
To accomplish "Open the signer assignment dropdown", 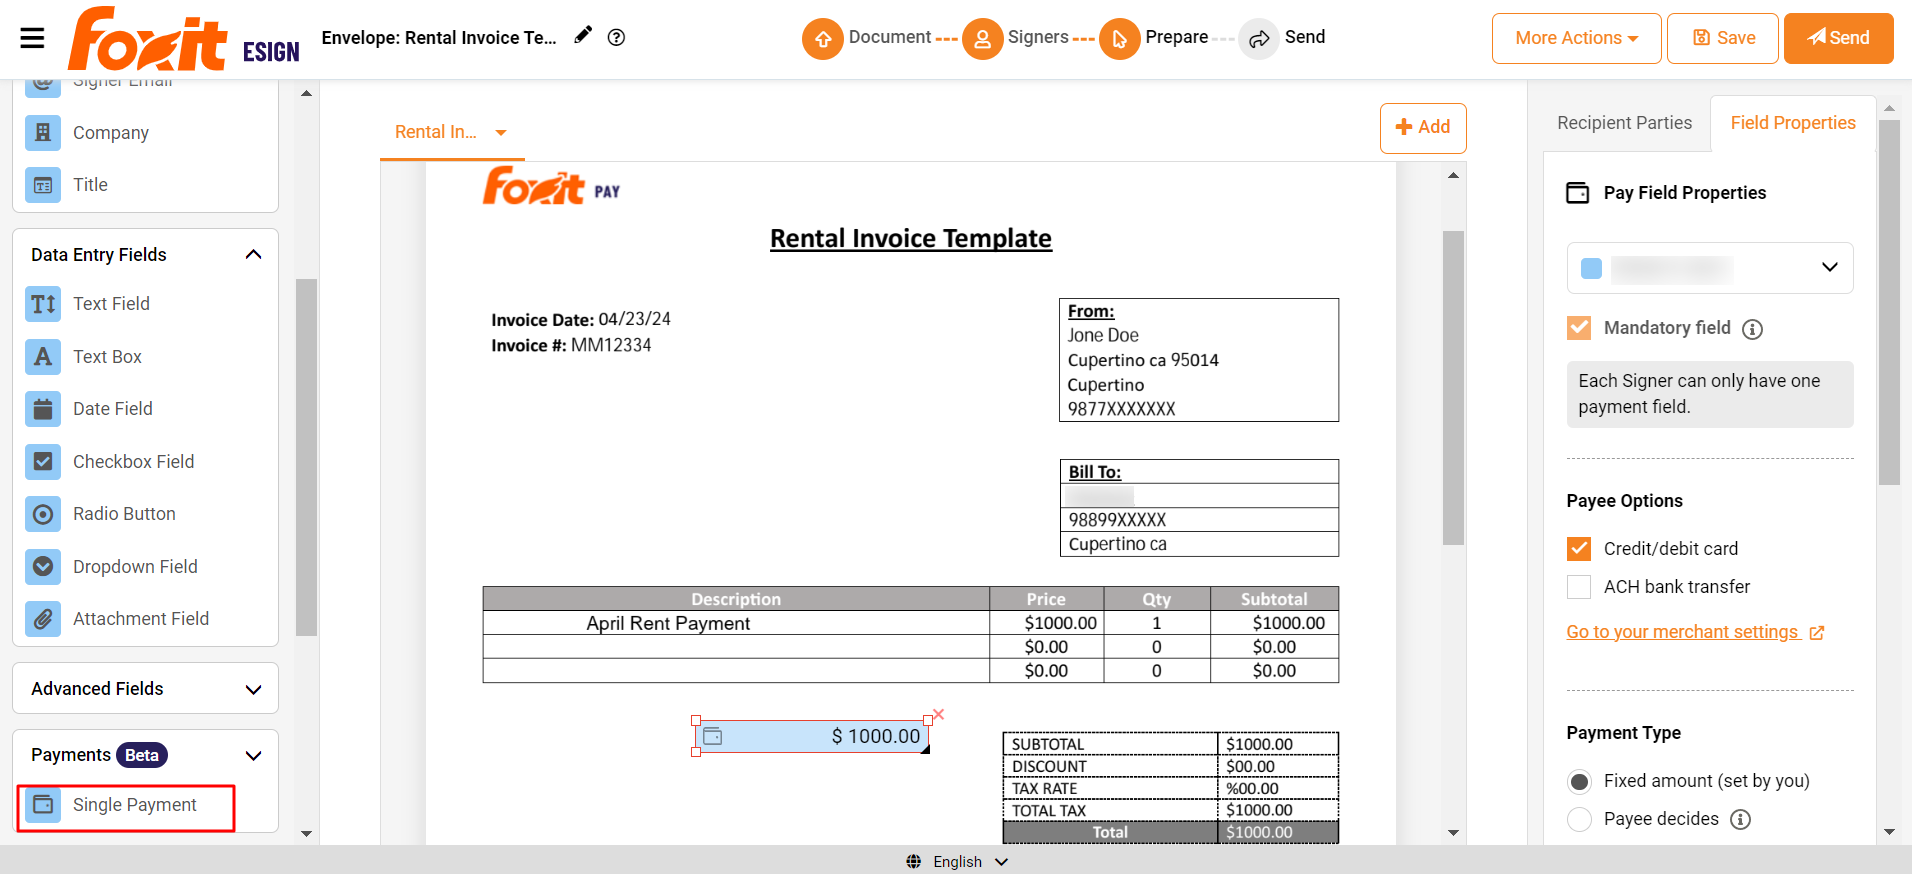I will [x=1710, y=268].
